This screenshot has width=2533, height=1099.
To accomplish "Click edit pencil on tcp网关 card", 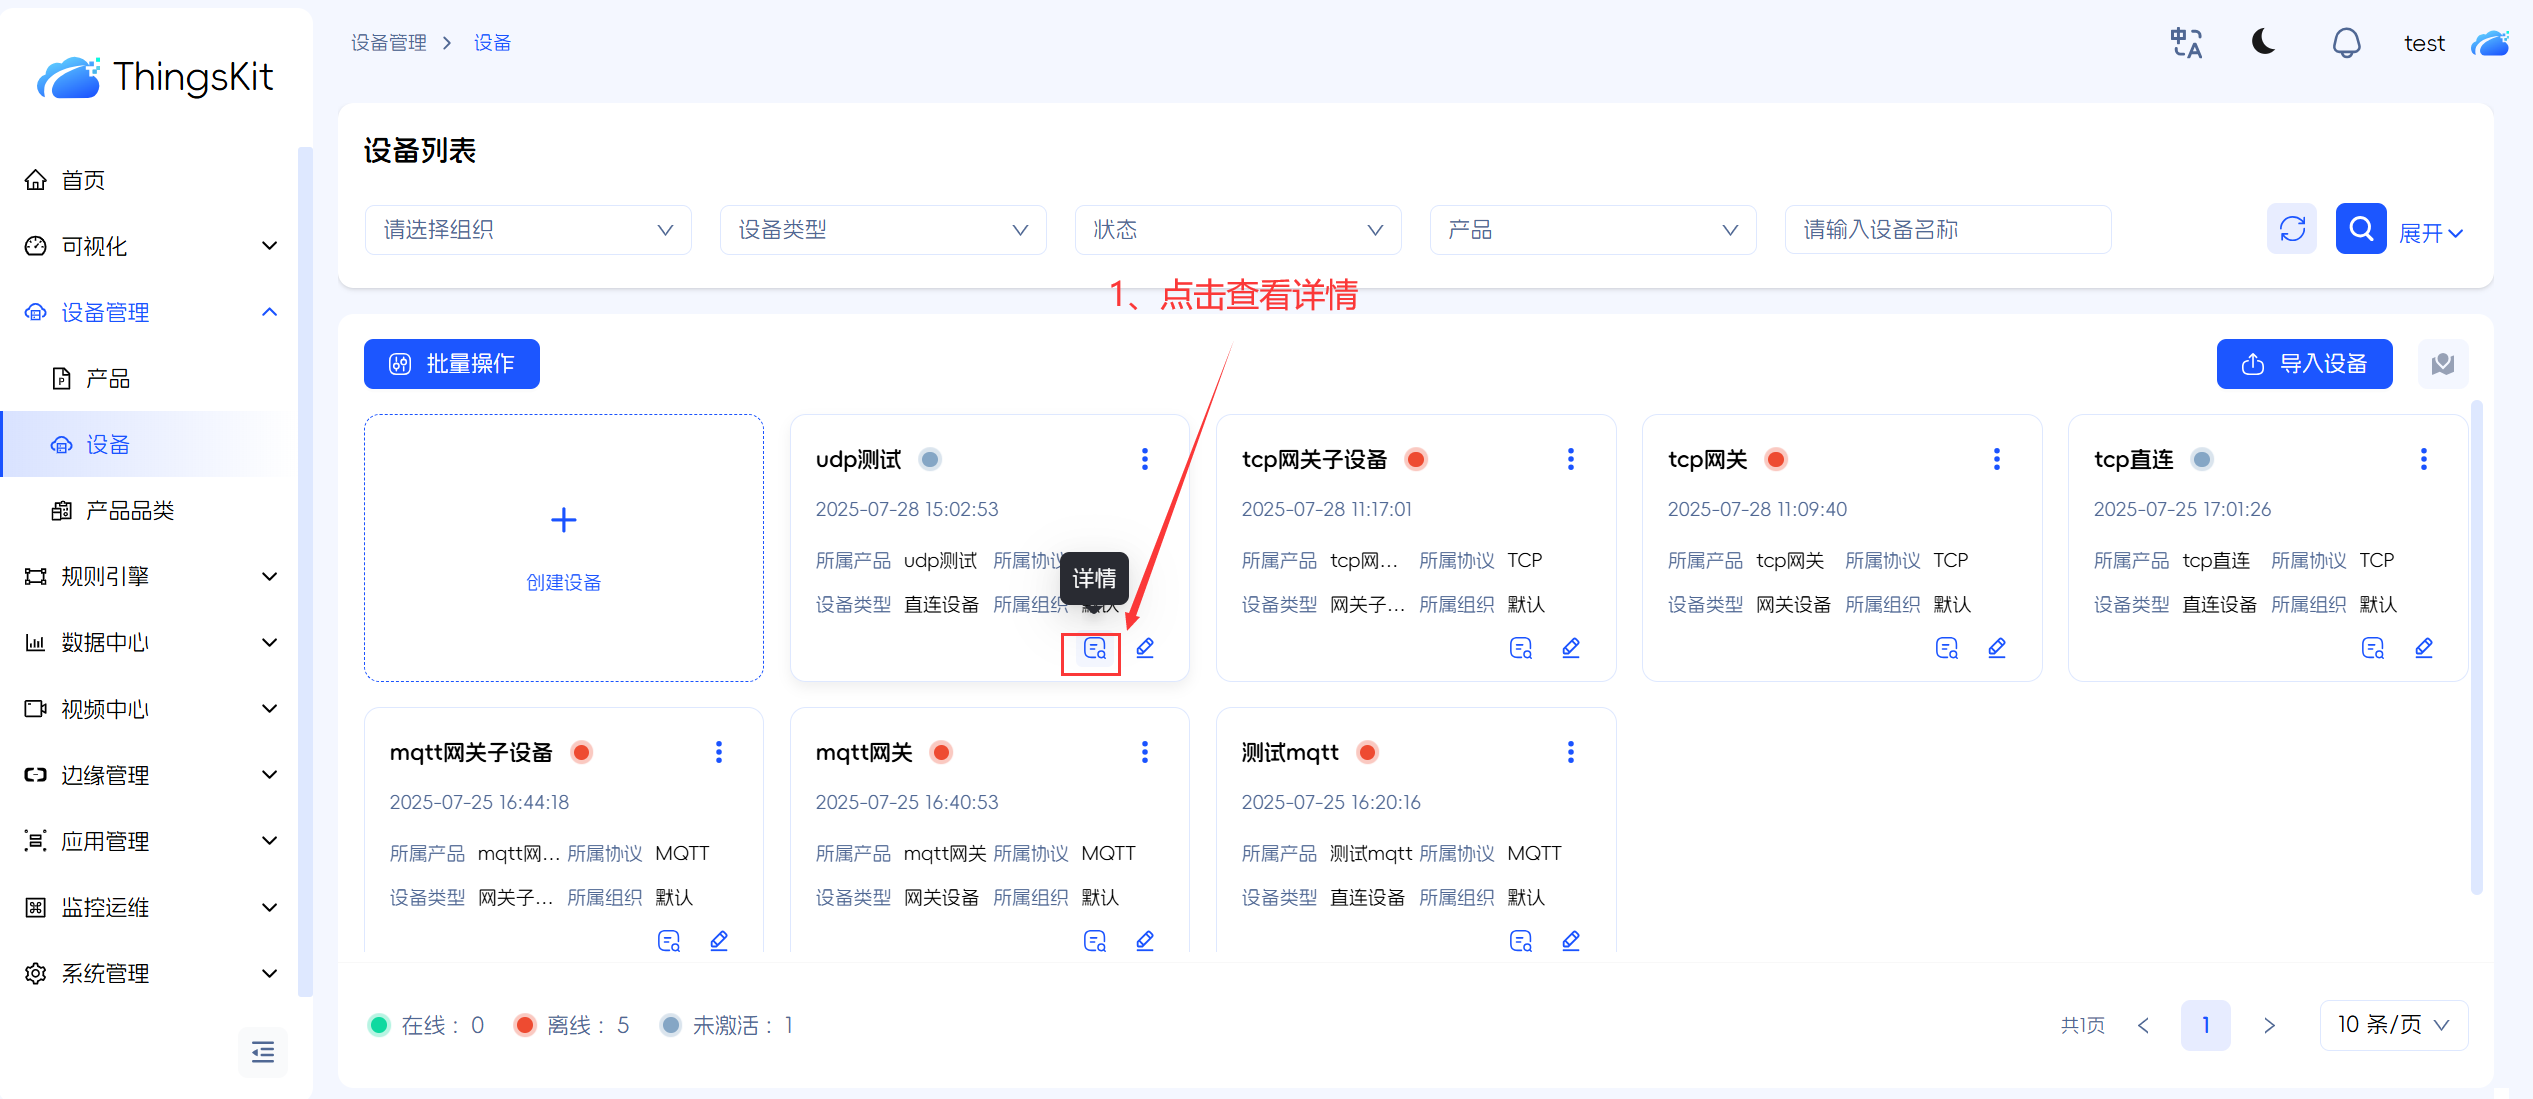I will pyautogui.click(x=1997, y=648).
